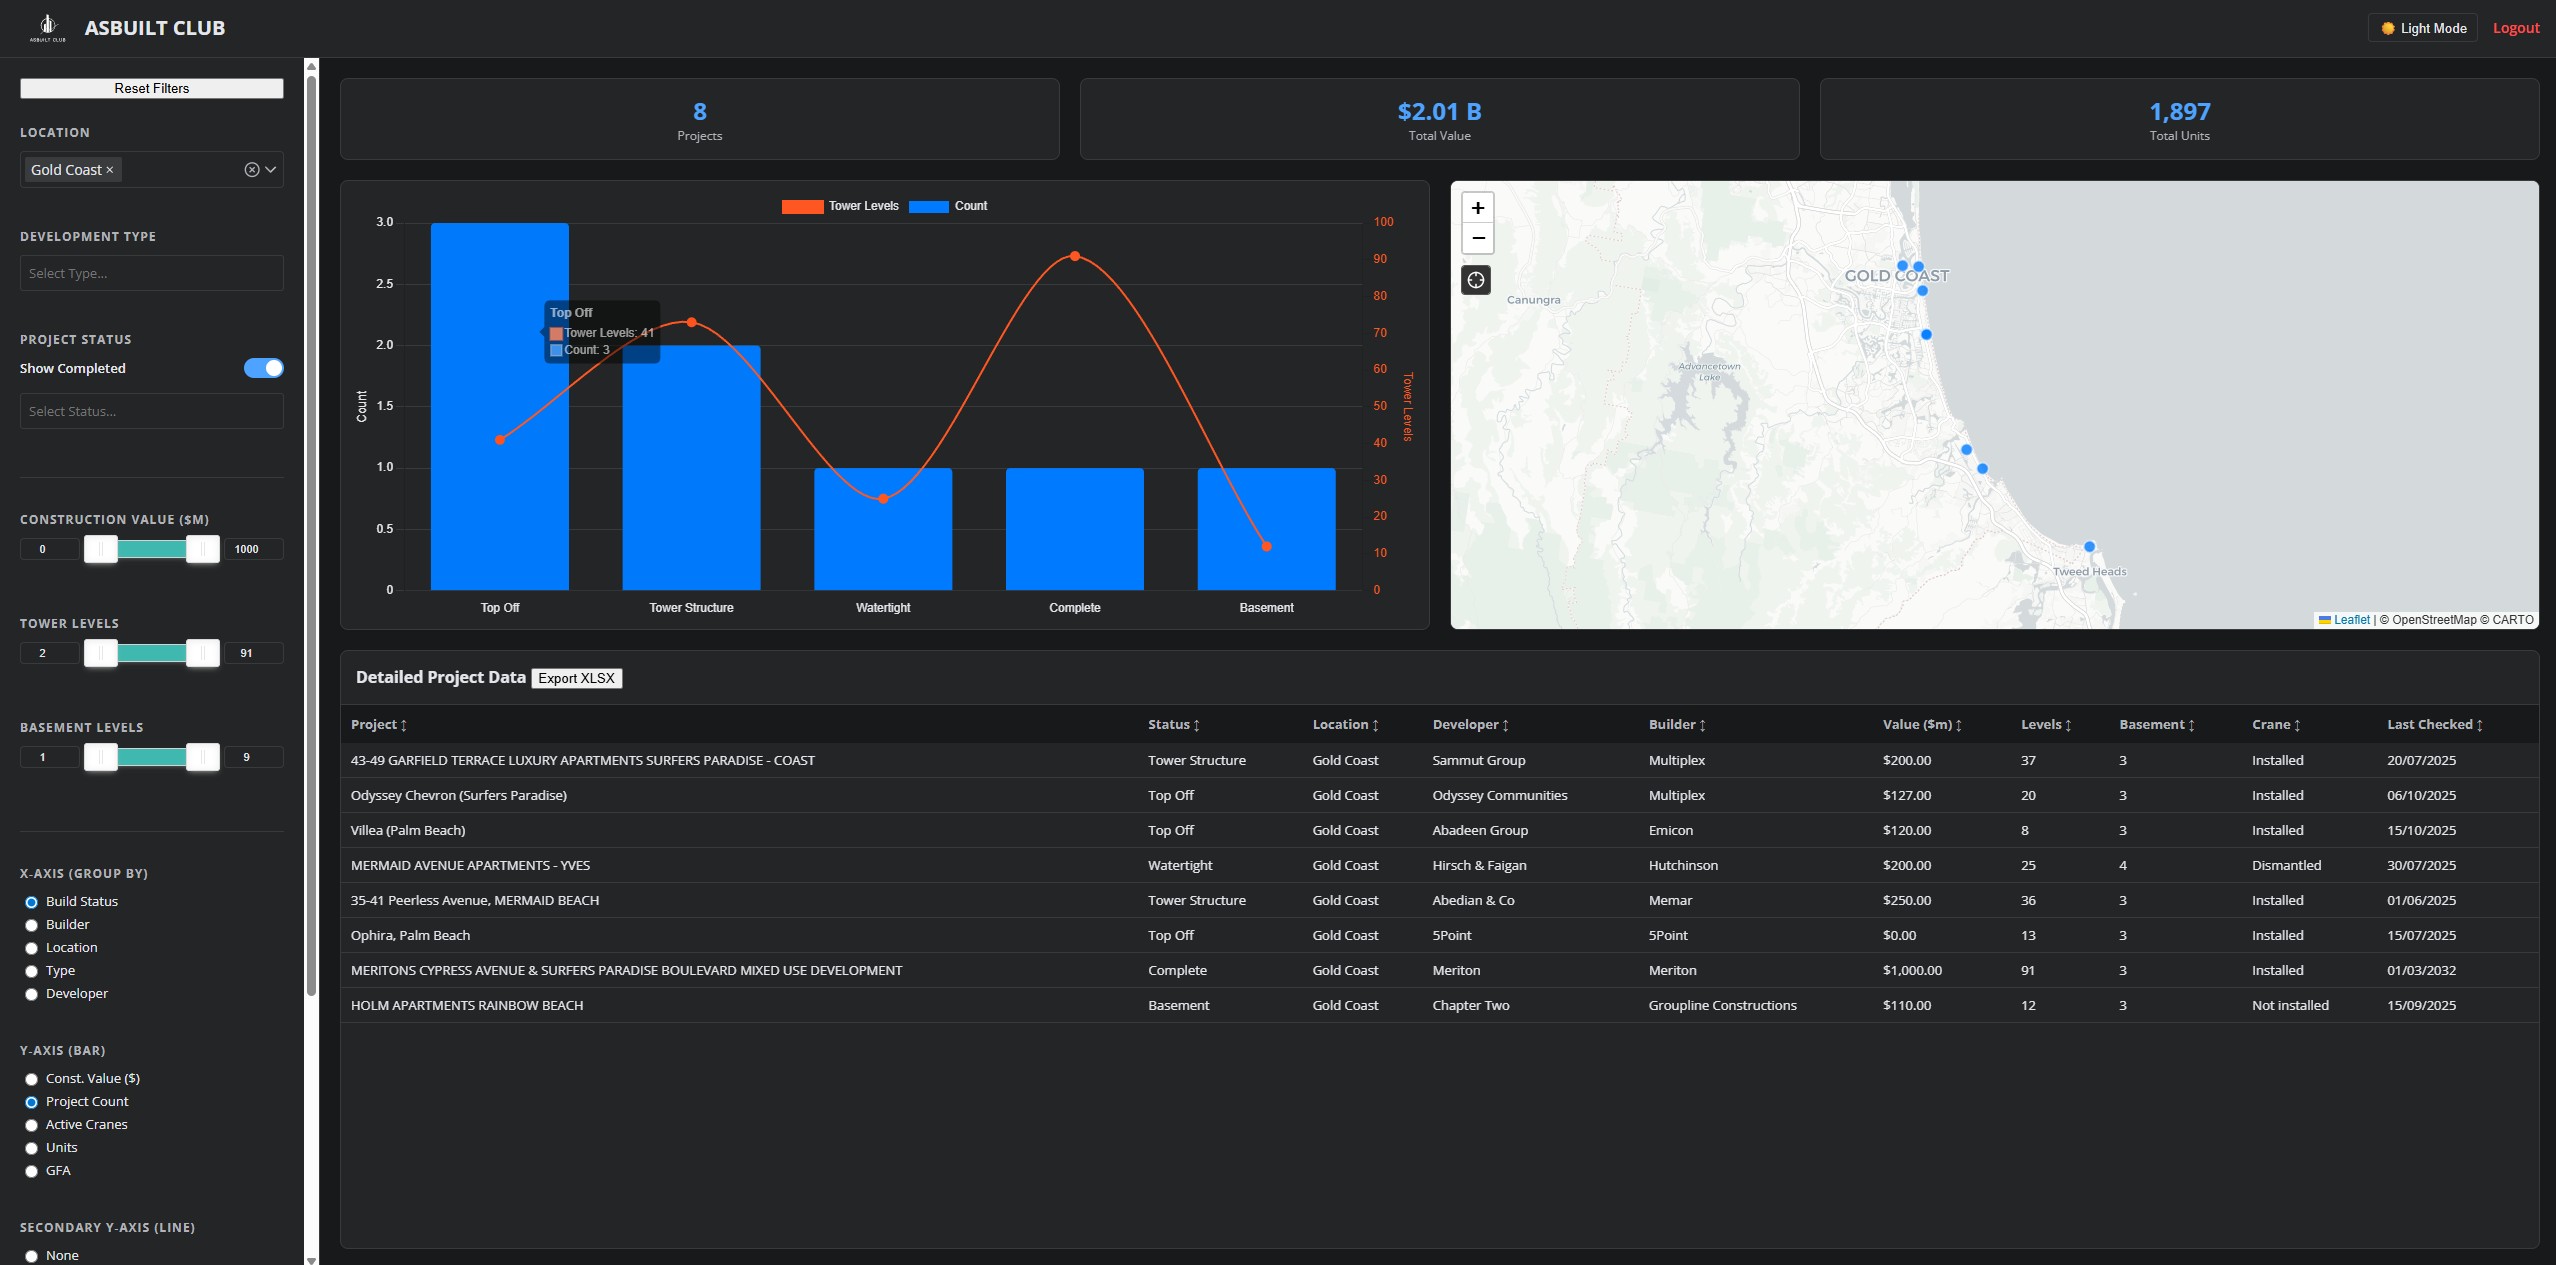Sort table by Value ($m) column
2556x1265 pixels.
pos(1922,725)
